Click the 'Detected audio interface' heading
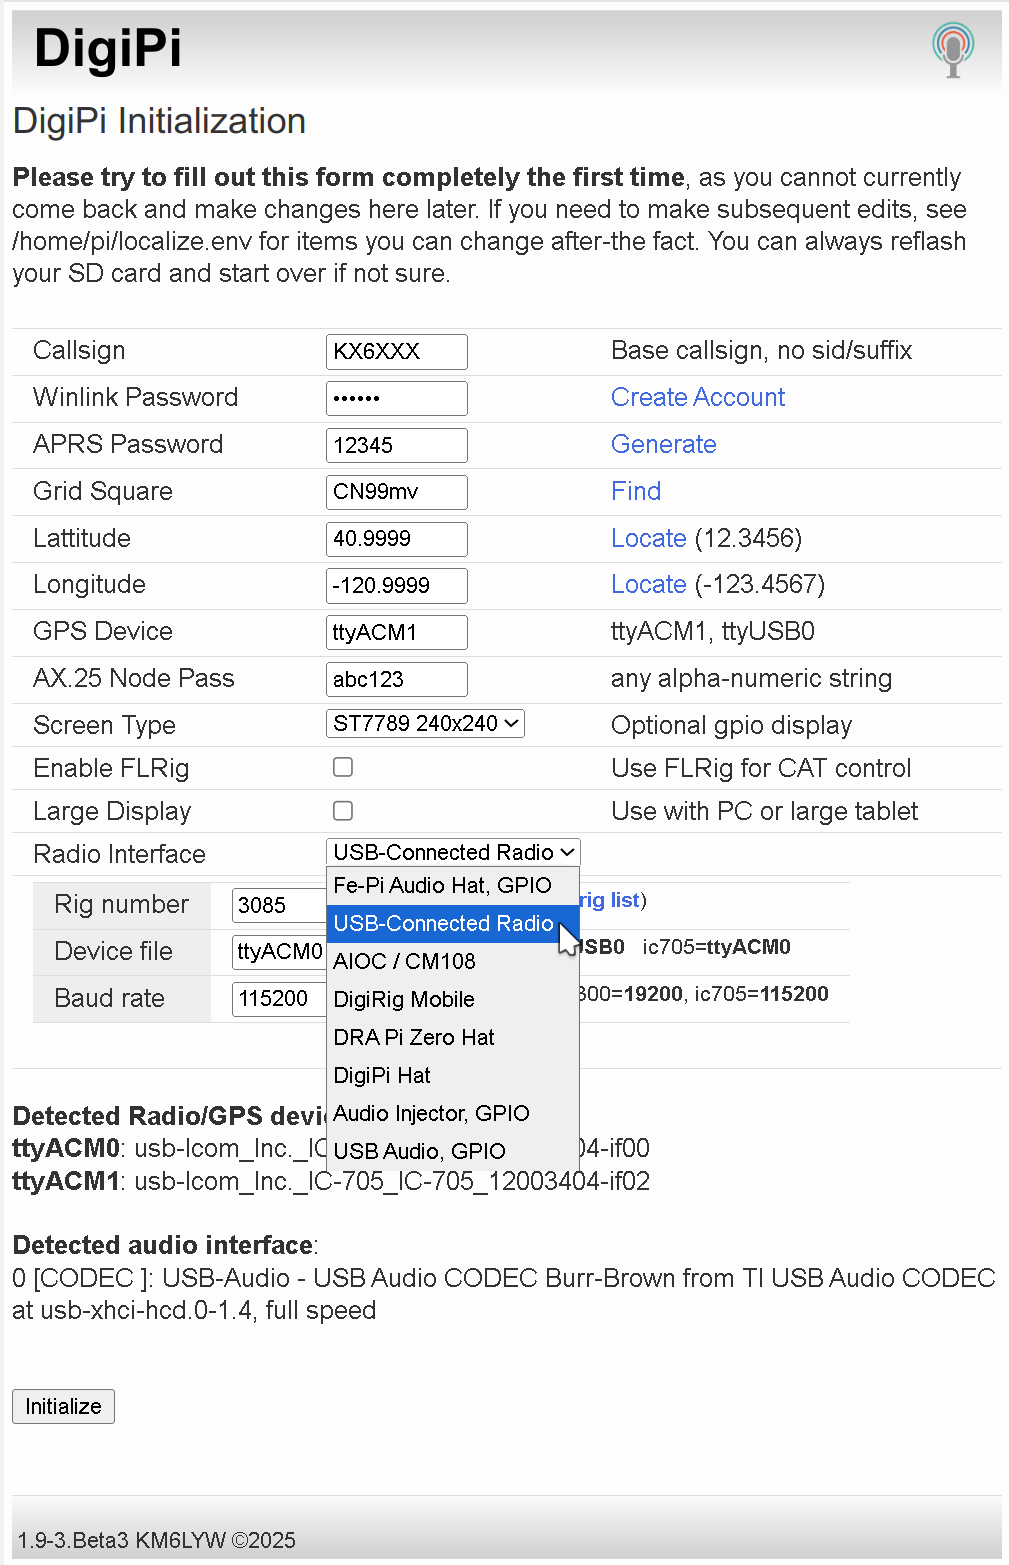 pyautogui.click(x=165, y=1245)
